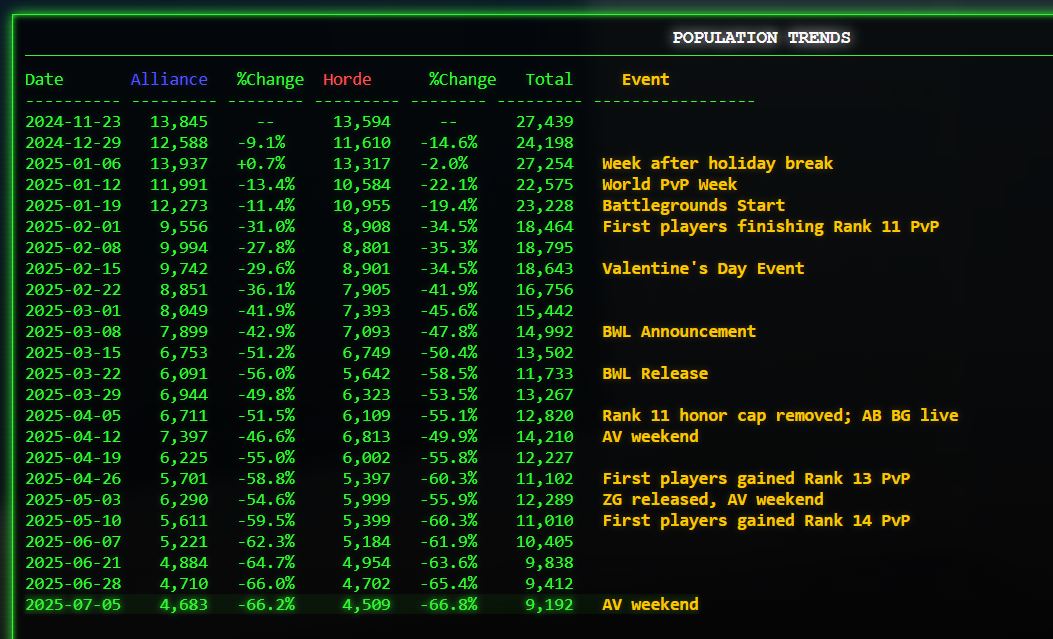This screenshot has width=1053, height=639.
Task: Click Alliance value 6,091
Action: click(x=184, y=373)
